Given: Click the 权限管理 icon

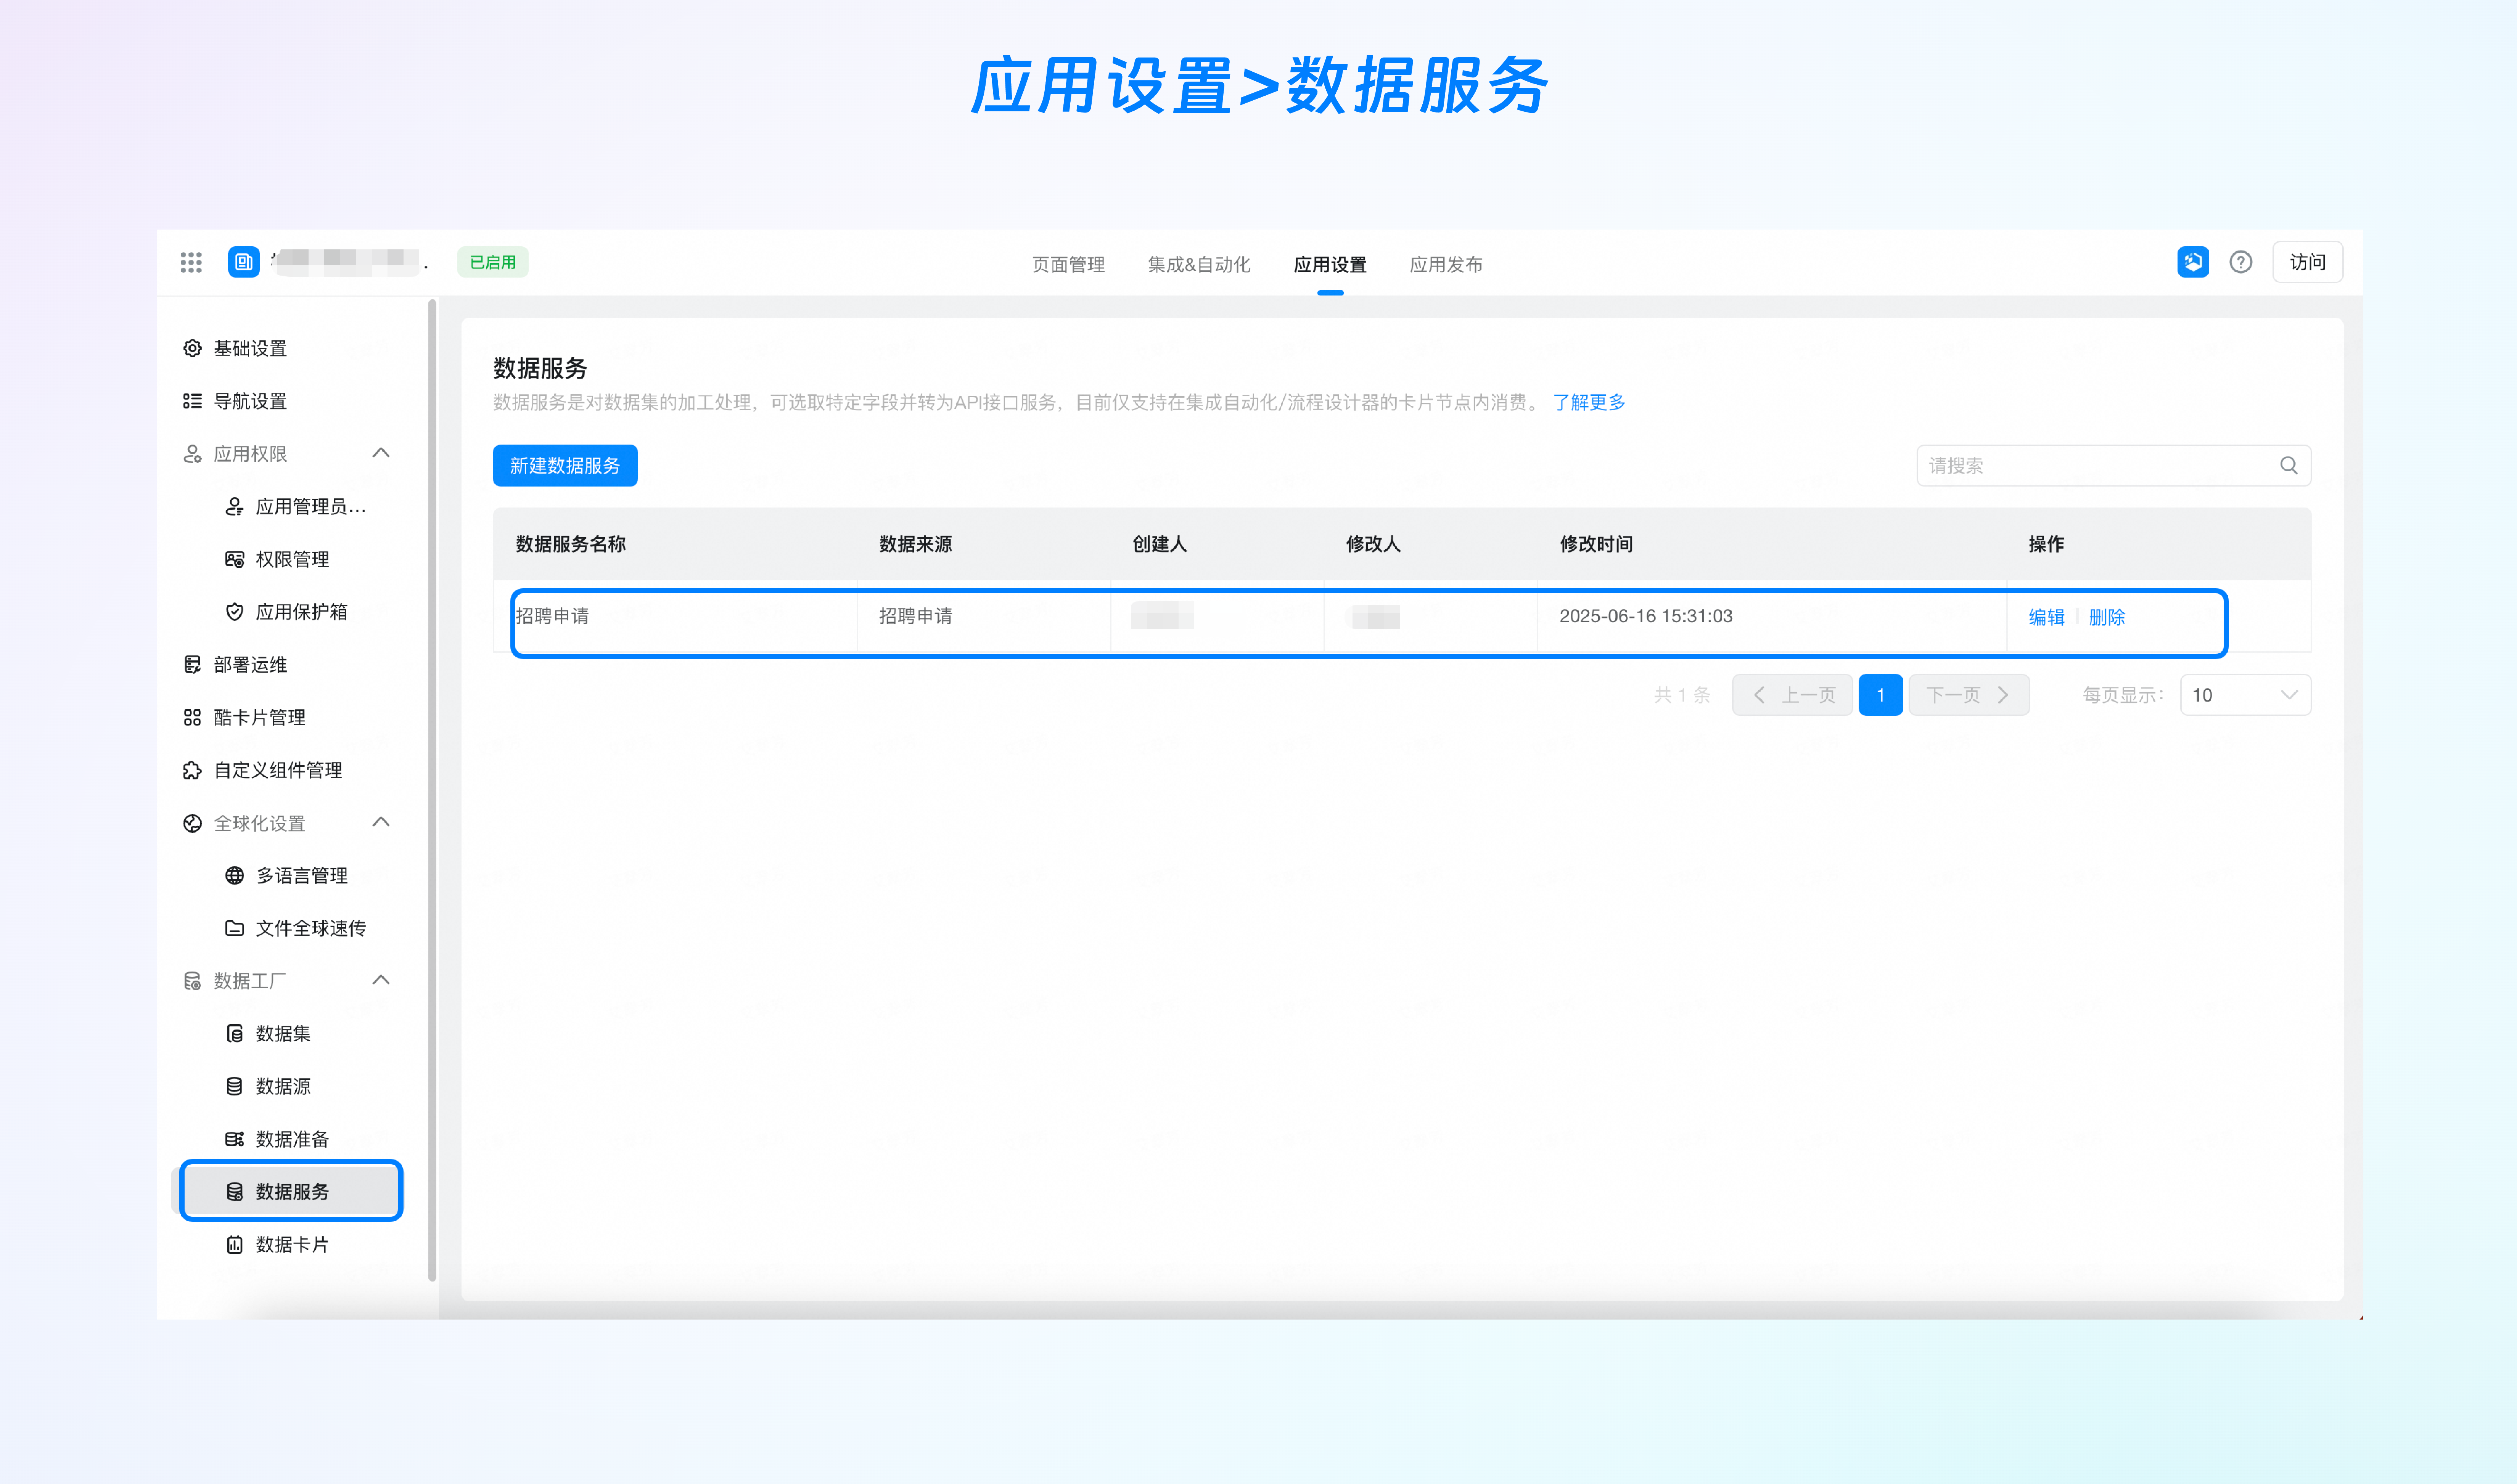Looking at the screenshot, I should [235, 559].
